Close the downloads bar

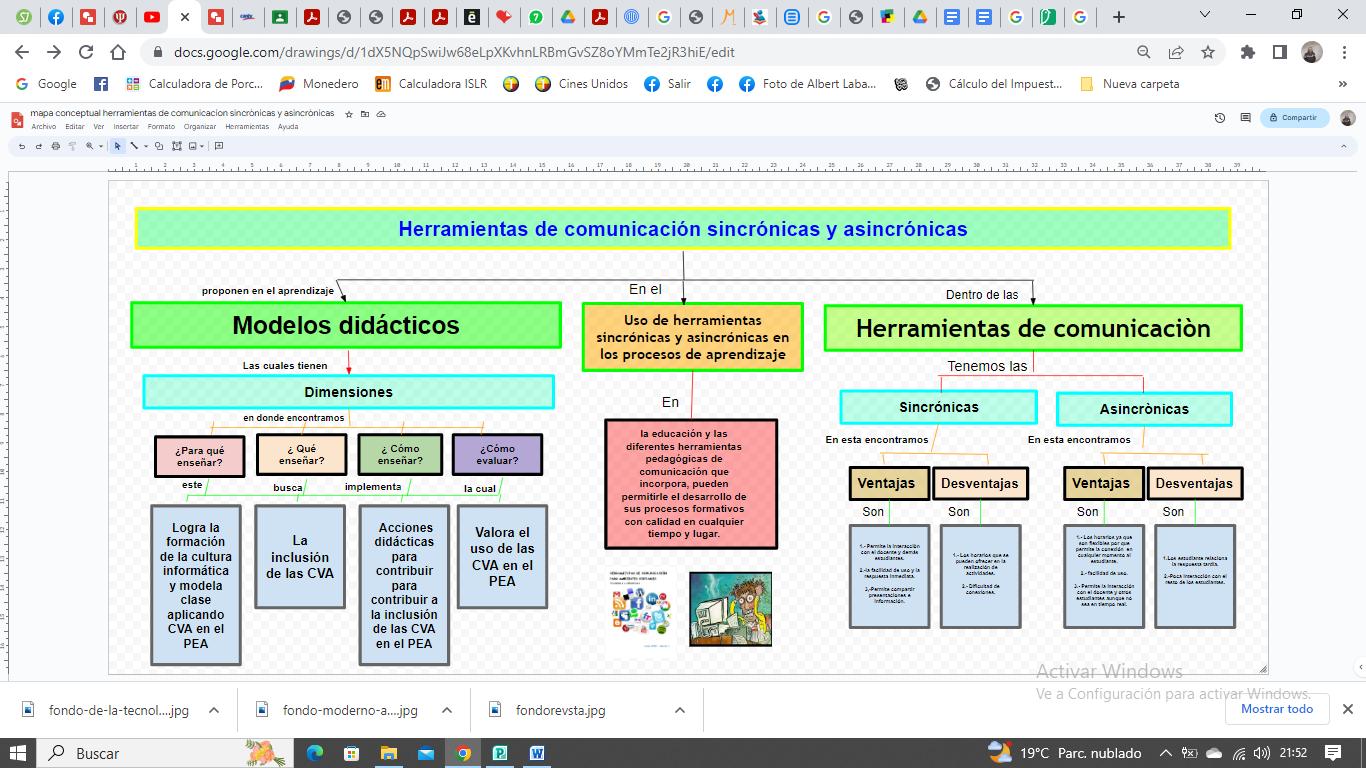click(x=1348, y=709)
